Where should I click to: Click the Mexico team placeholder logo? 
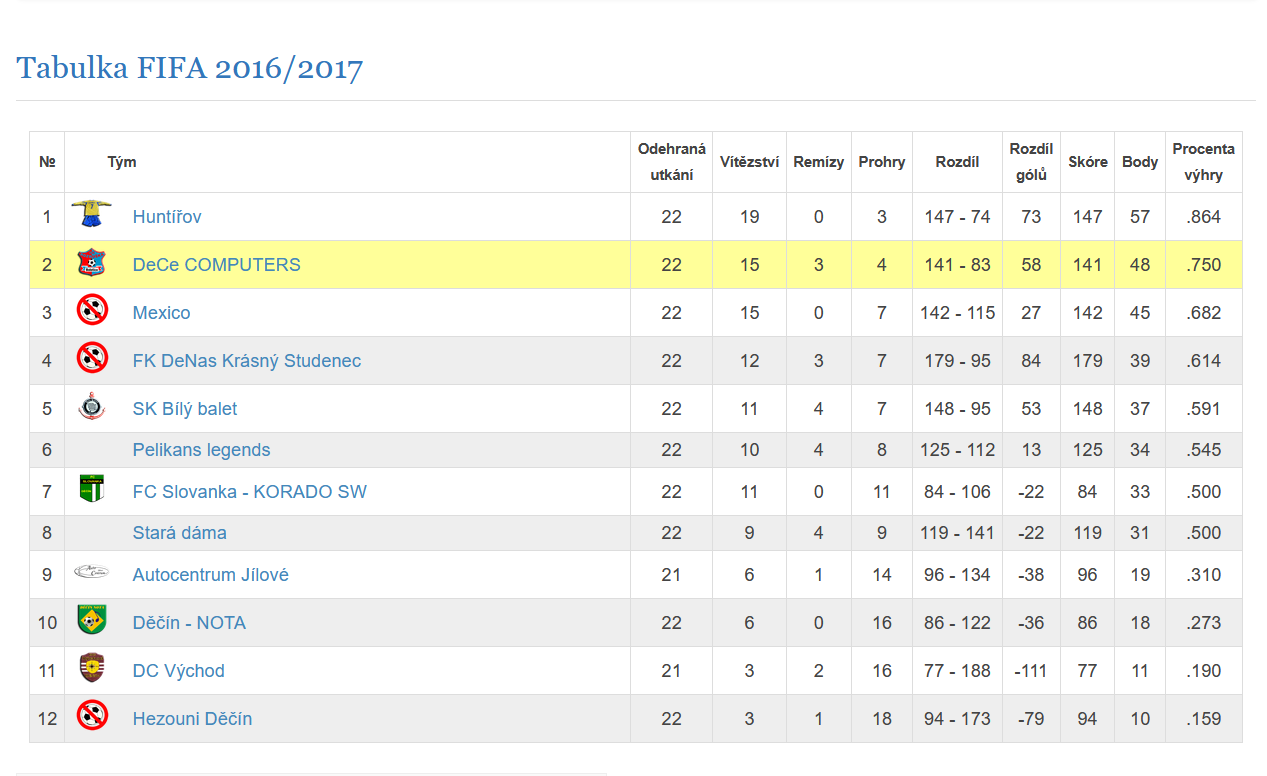tap(92, 312)
